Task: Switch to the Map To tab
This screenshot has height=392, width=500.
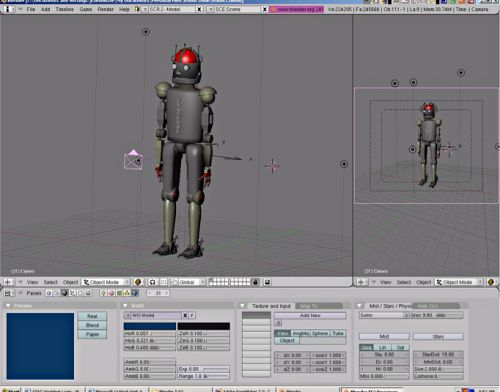Action: tap(309, 306)
